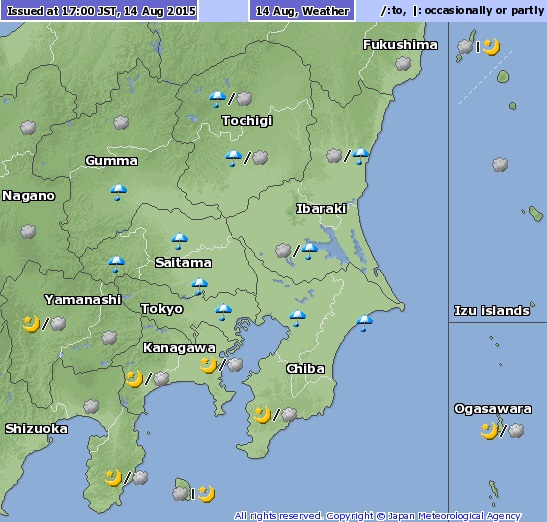Click the umbrella icon above Tochigi label
Image resolution: width=547 pixels, height=522 pixels.
pos(217,99)
